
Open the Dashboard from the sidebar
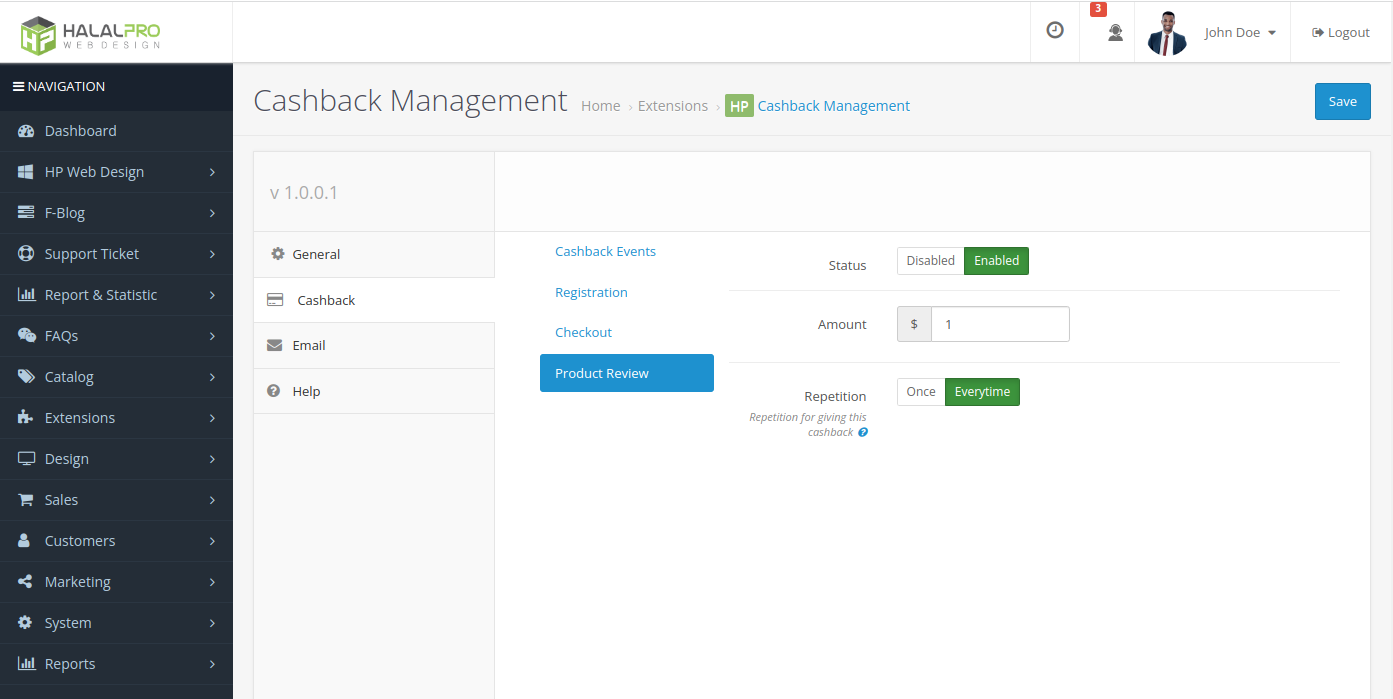point(80,131)
